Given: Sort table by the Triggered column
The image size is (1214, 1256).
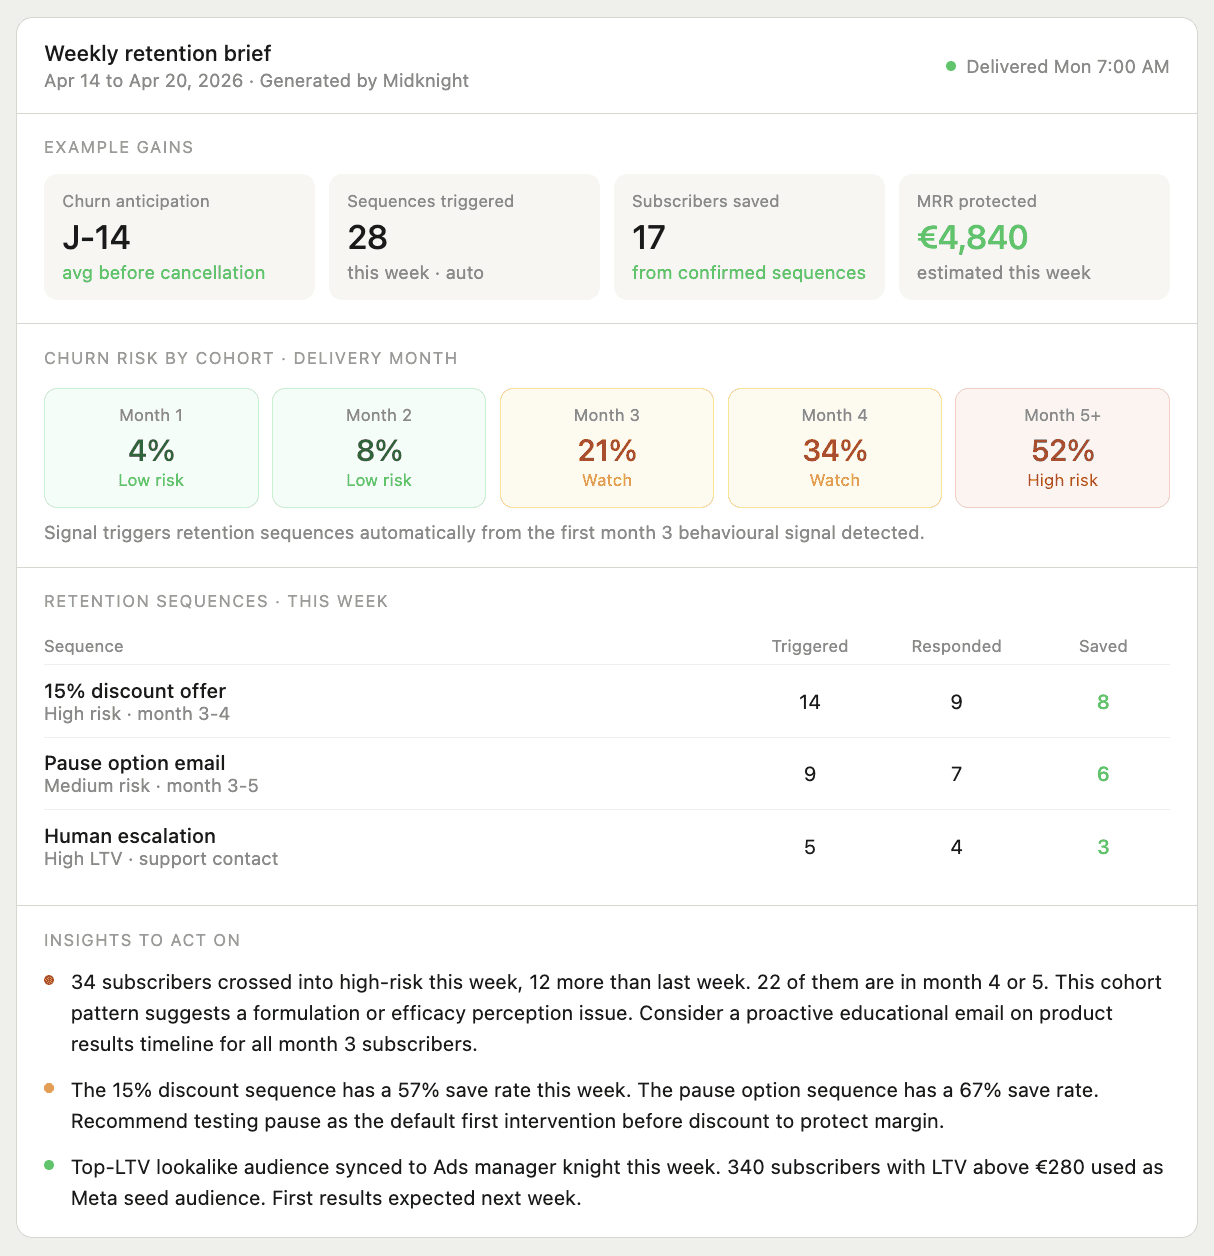Looking at the screenshot, I should [809, 646].
